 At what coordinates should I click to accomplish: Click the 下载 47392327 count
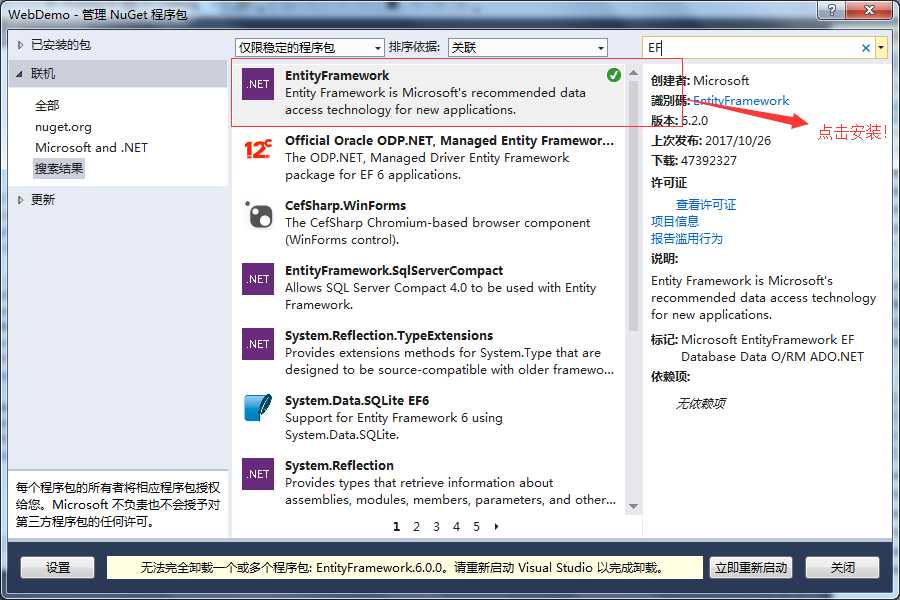pos(708,161)
